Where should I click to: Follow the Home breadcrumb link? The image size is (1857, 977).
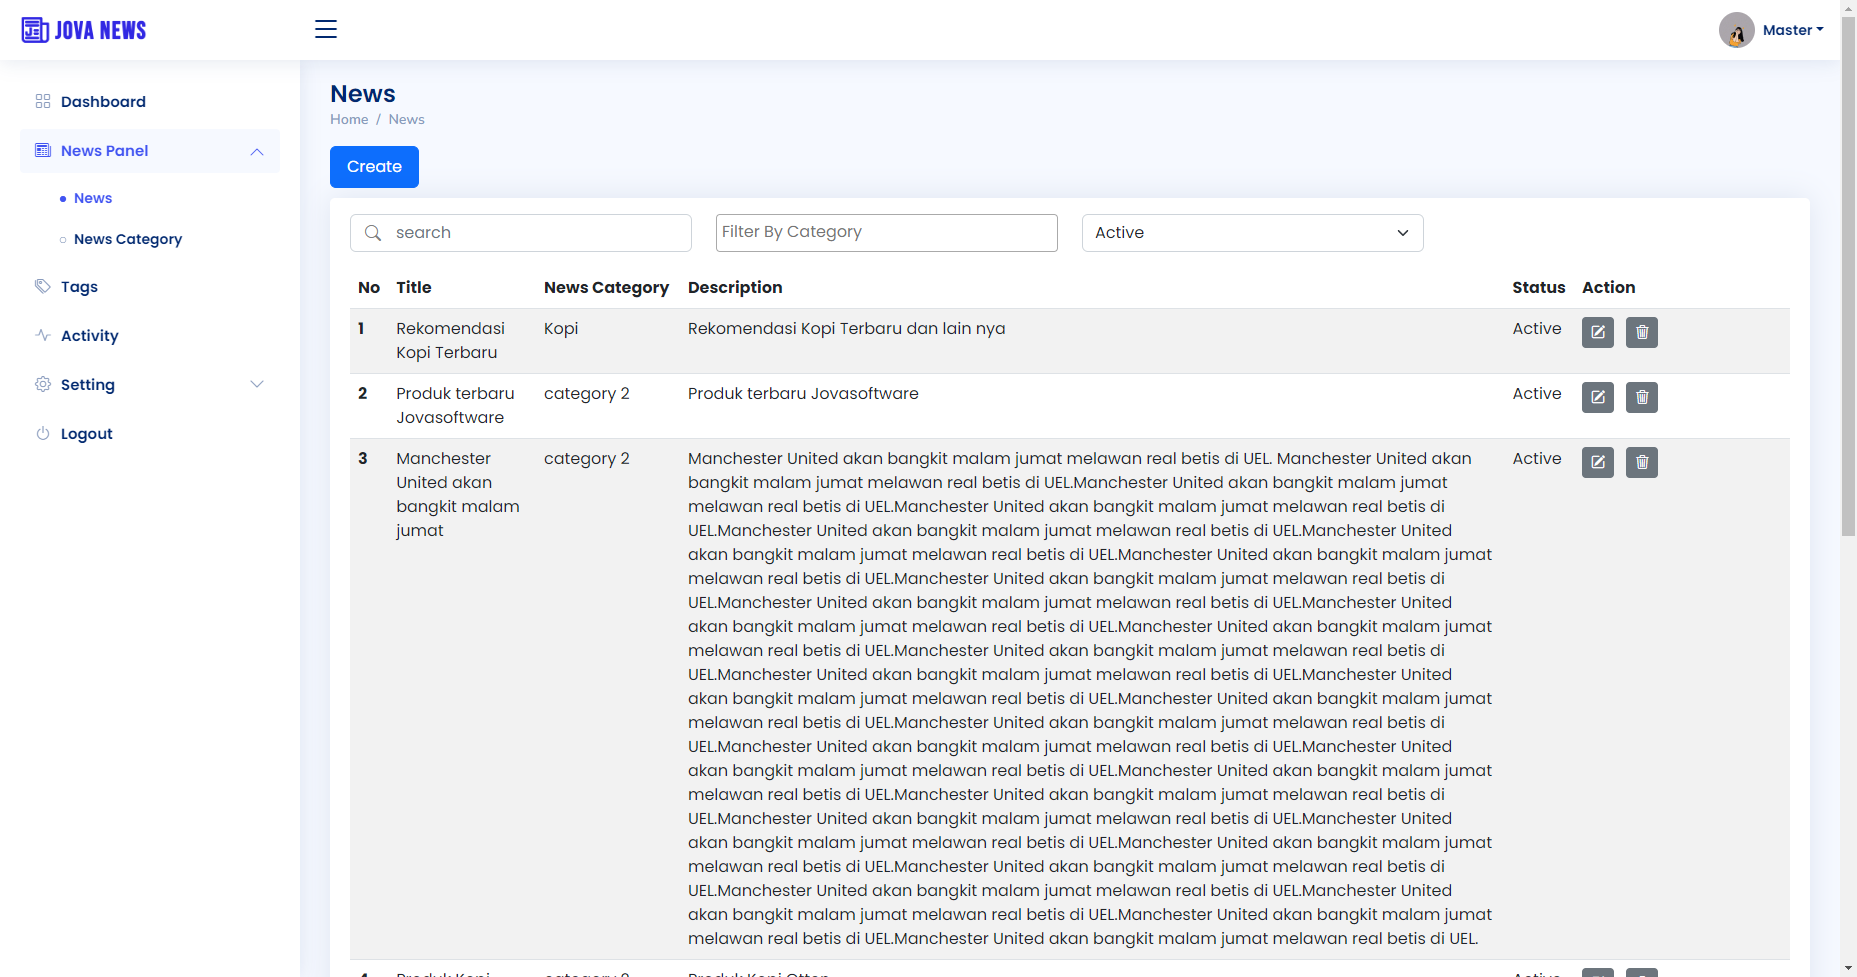pyautogui.click(x=349, y=119)
